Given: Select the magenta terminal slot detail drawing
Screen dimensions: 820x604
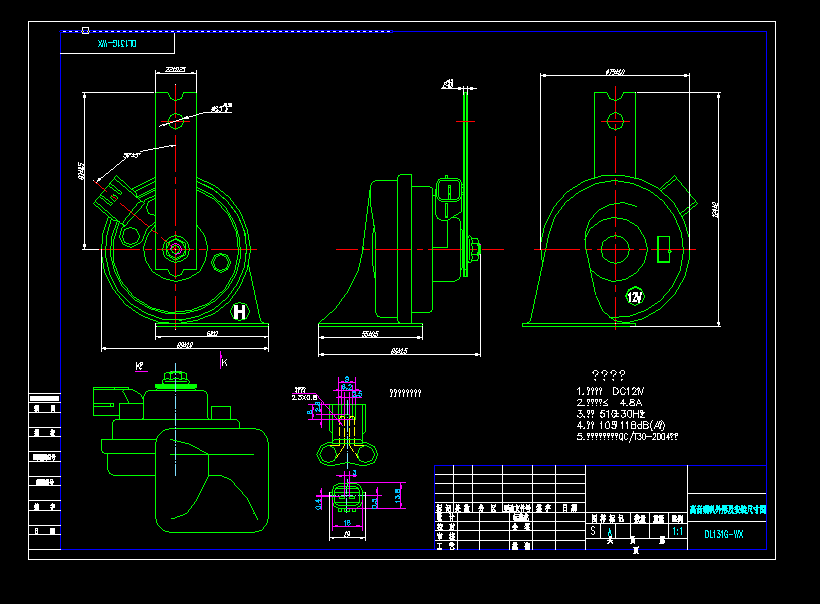Looking at the screenshot, I should (x=348, y=500).
